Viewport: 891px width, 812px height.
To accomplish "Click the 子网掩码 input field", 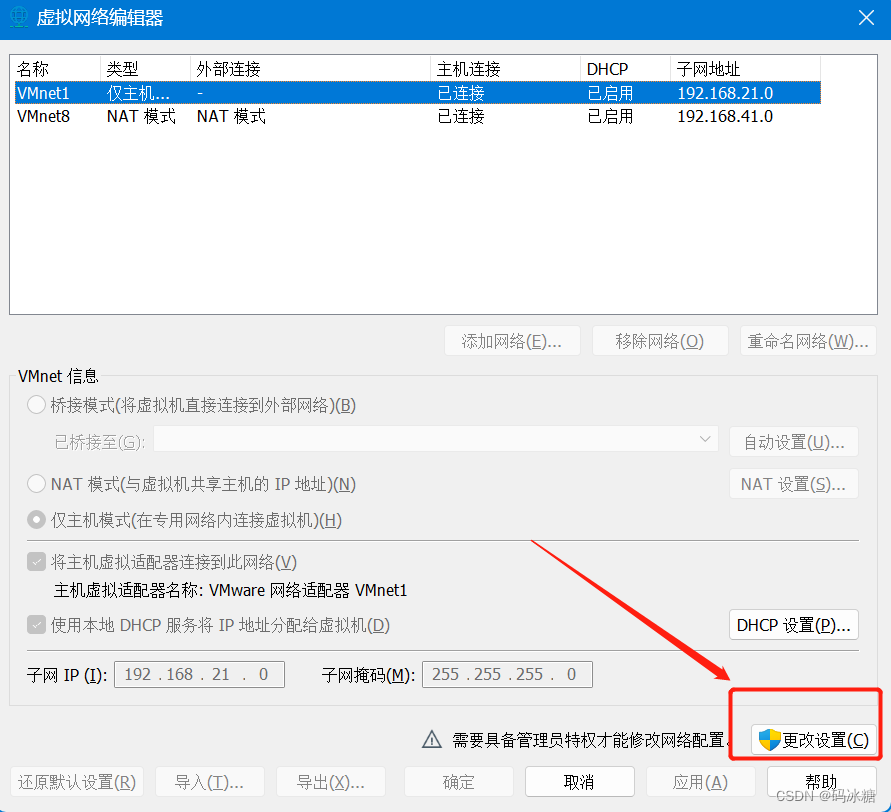I will click(x=507, y=674).
